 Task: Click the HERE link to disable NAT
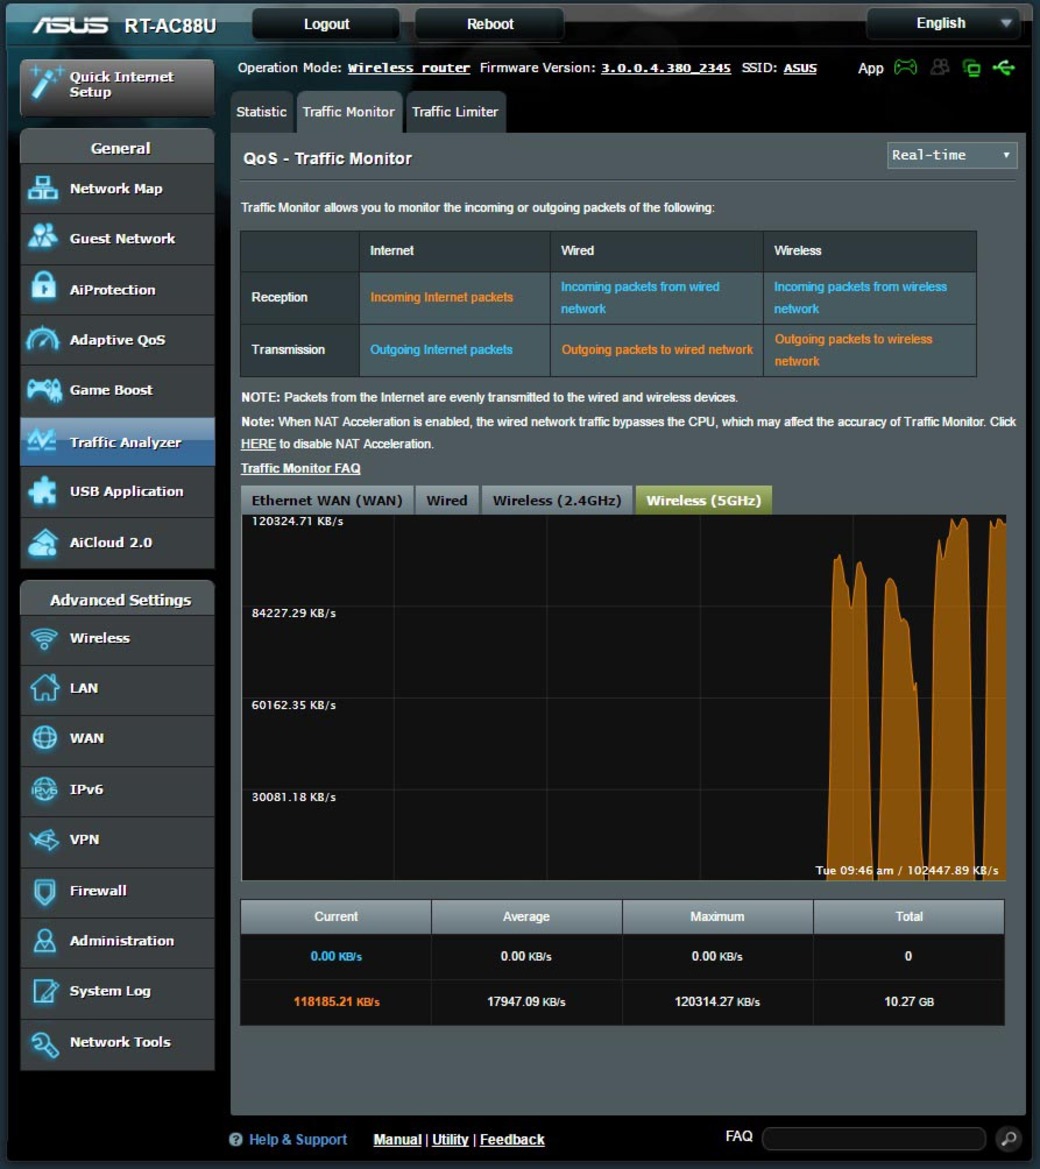(x=258, y=444)
